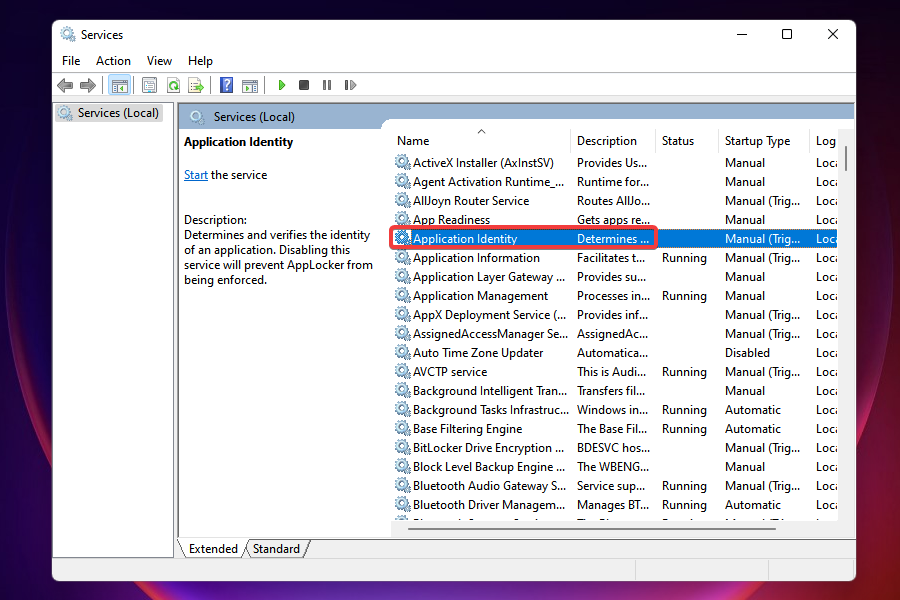This screenshot has width=900, height=600.
Task: Select Background Intelligent Transfer service name
Action: coord(490,390)
